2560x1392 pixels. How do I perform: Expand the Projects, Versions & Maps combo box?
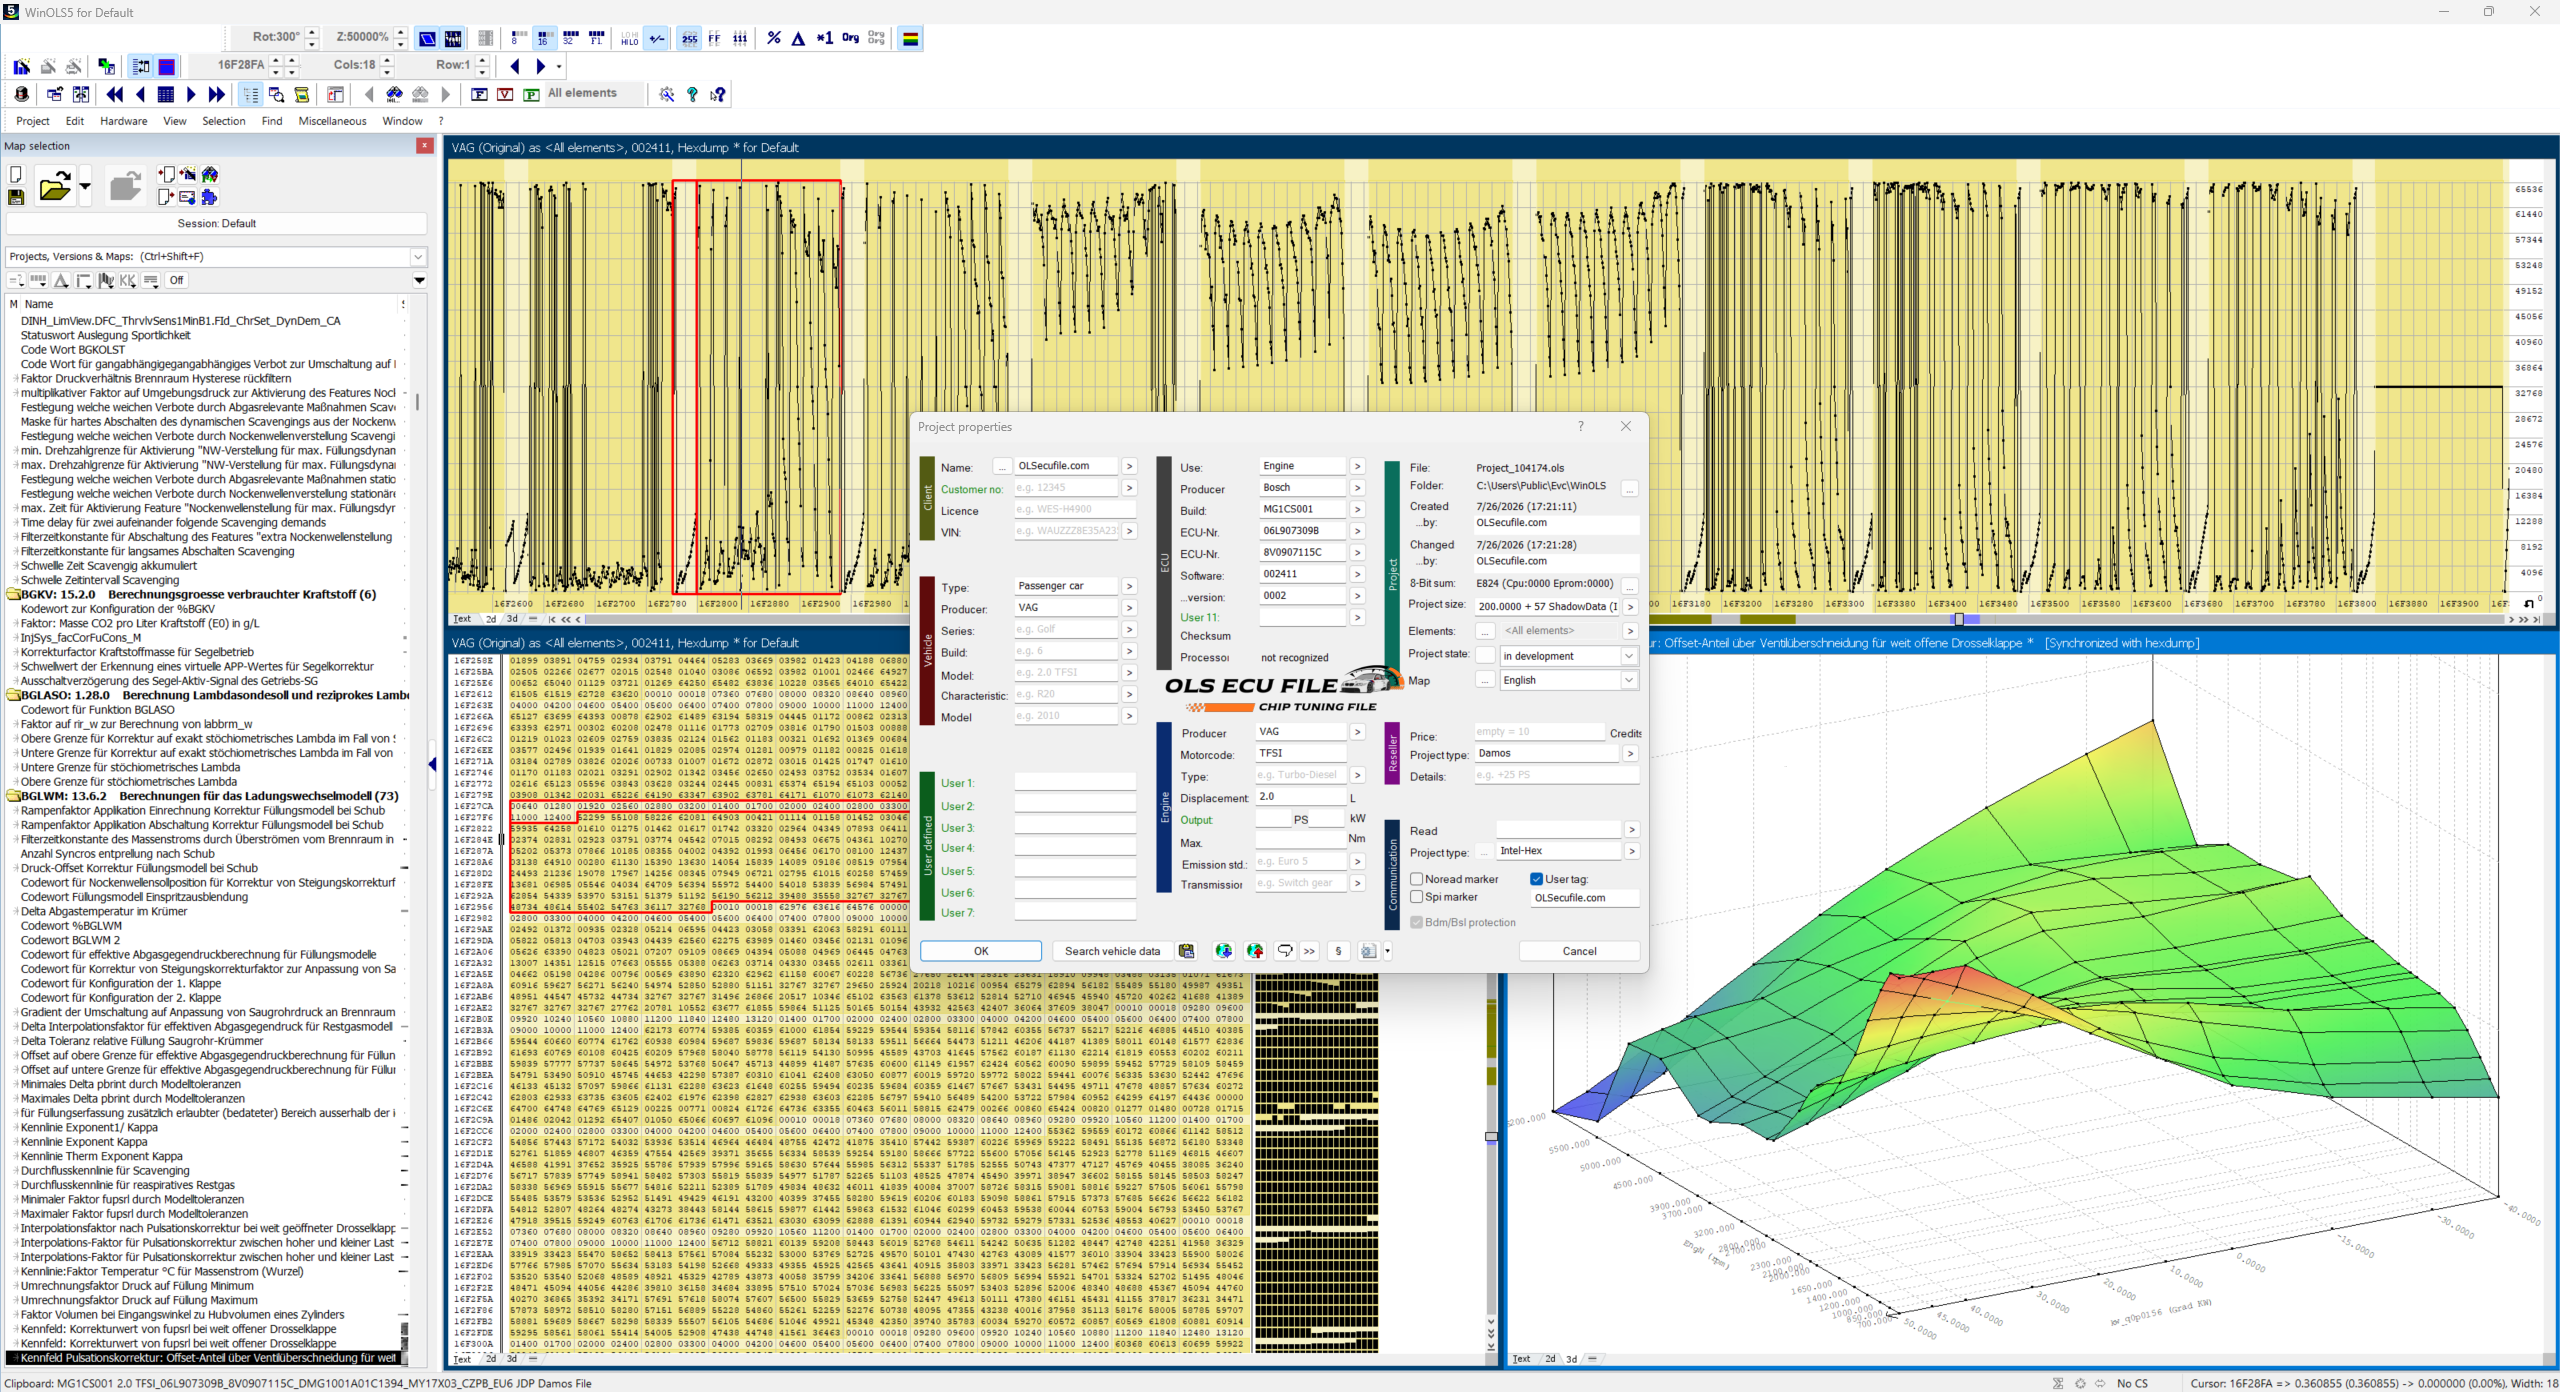click(x=418, y=257)
